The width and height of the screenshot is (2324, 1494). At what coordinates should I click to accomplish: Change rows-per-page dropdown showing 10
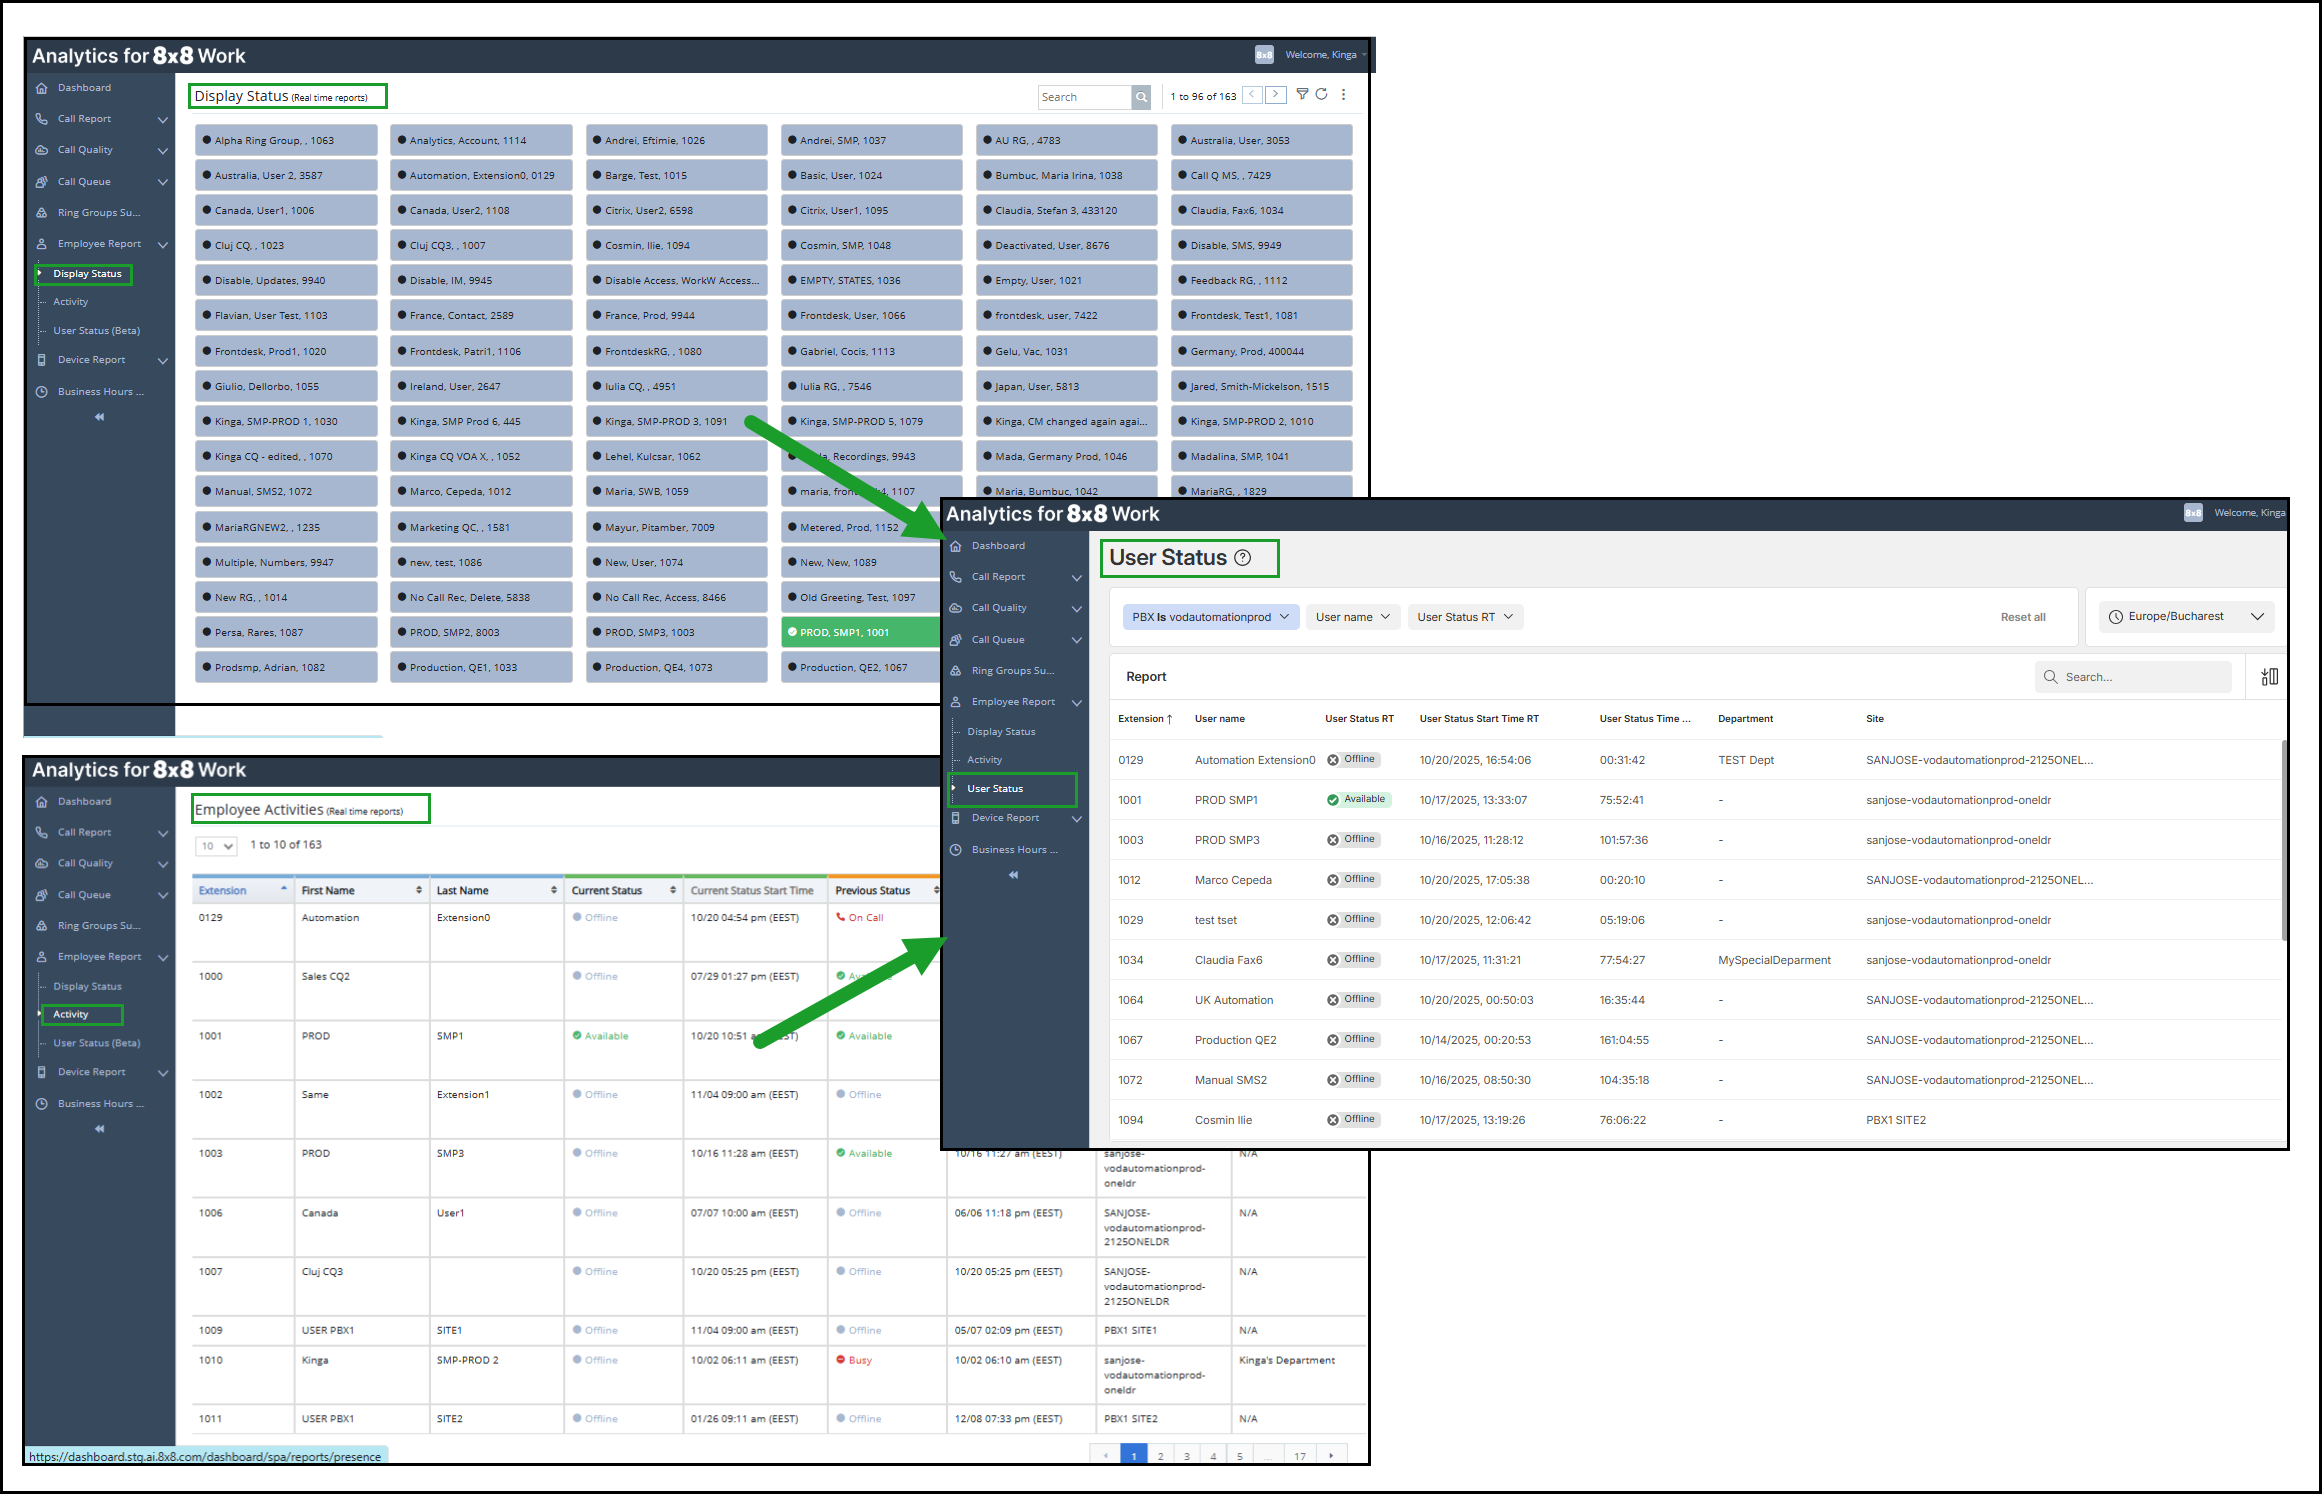[x=216, y=846]
